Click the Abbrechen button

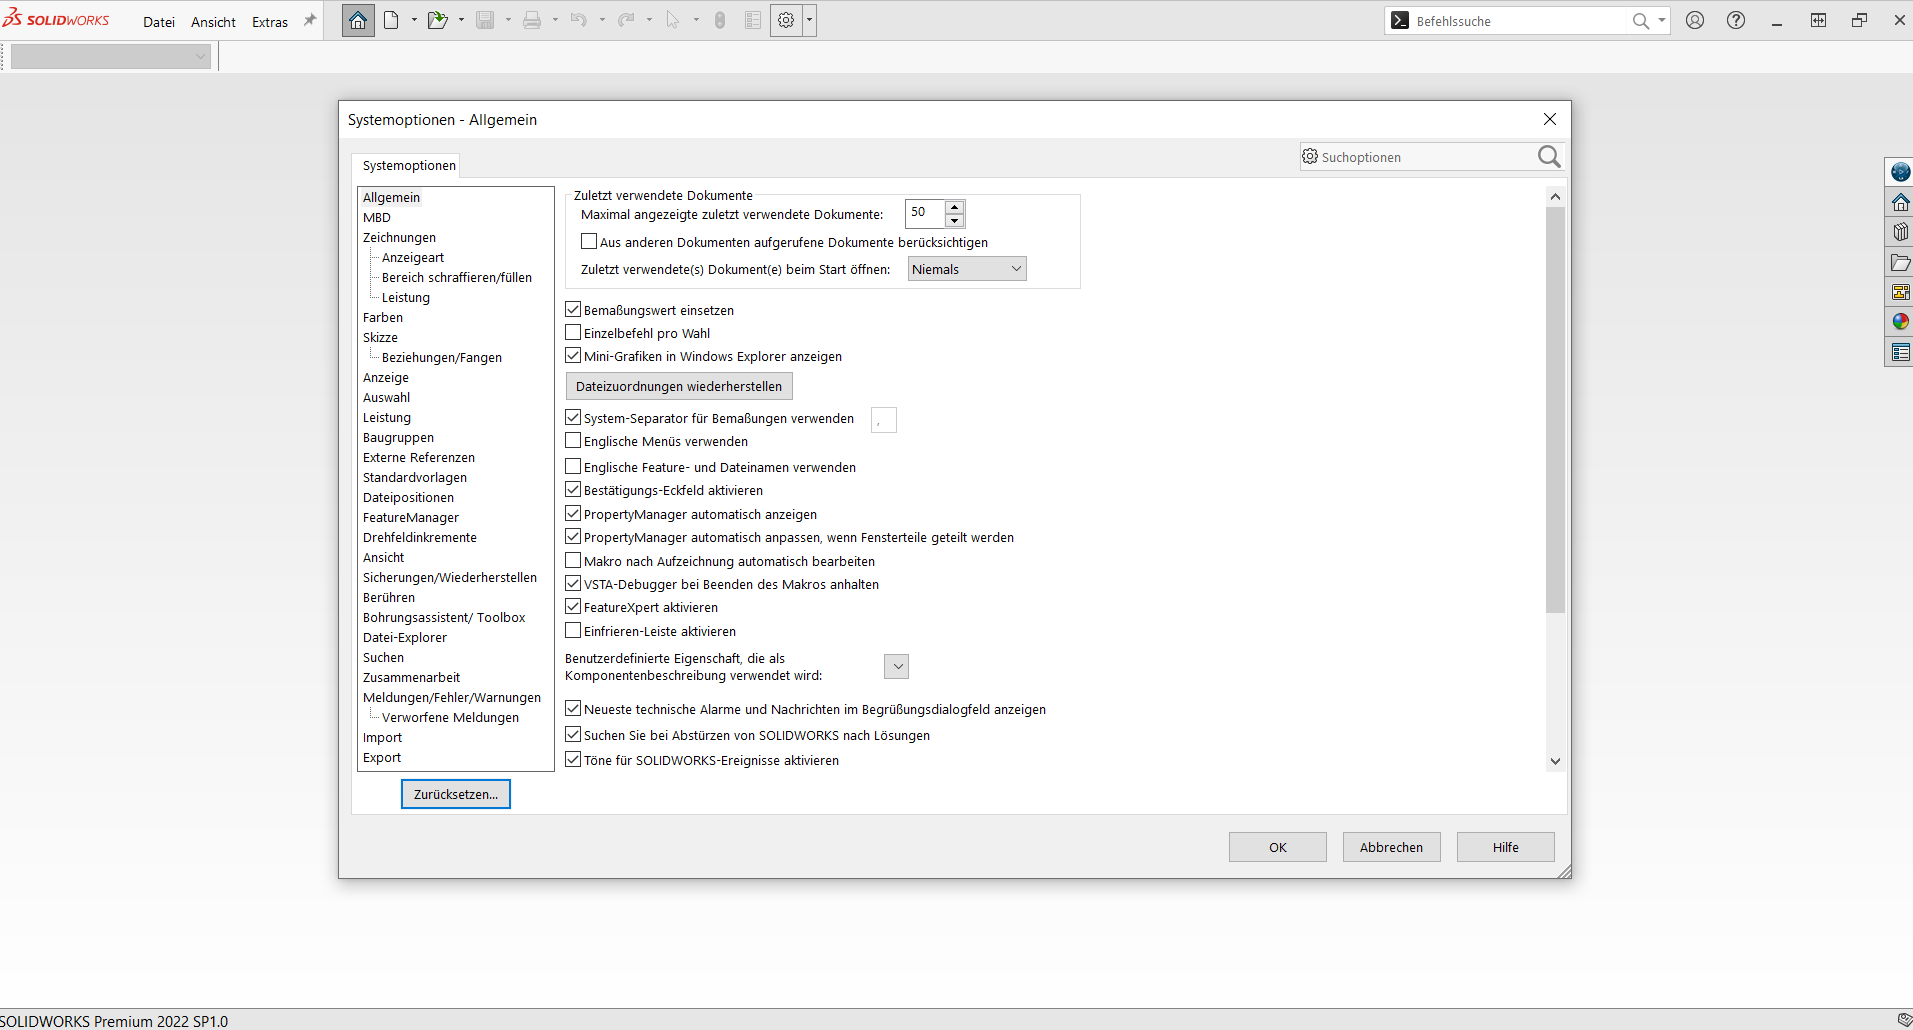pyautogui.click(x=1391, y=847)
